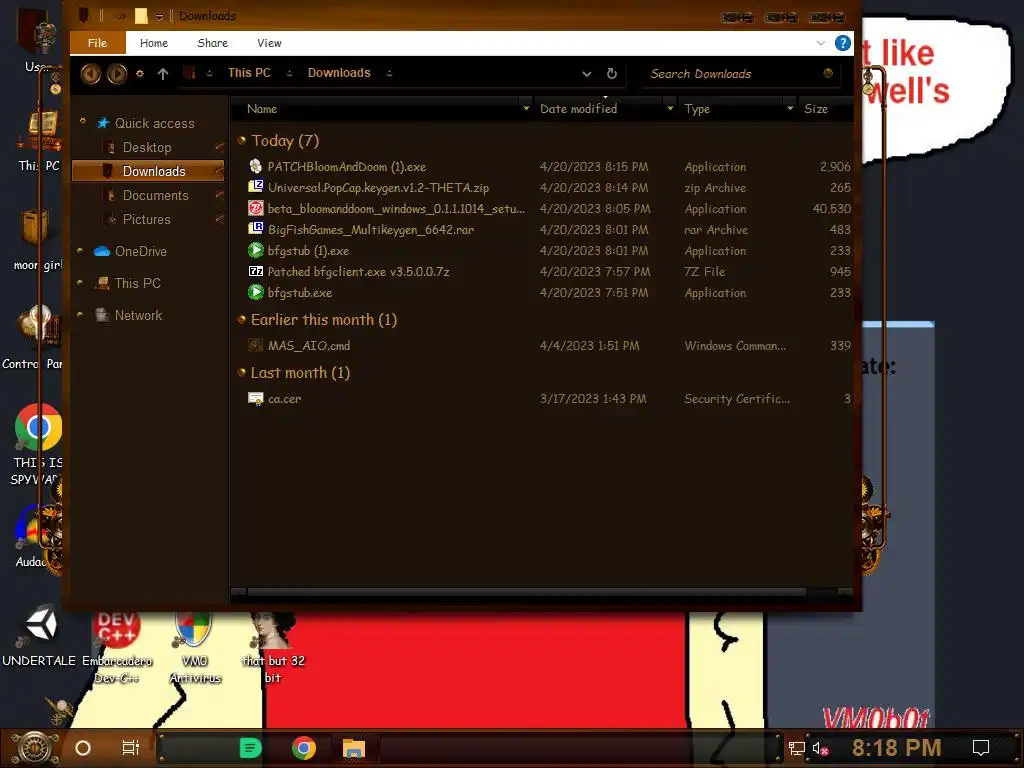Open Task View on the taskbar
This screenshot has height=768, width=1024.
[131, 748]
